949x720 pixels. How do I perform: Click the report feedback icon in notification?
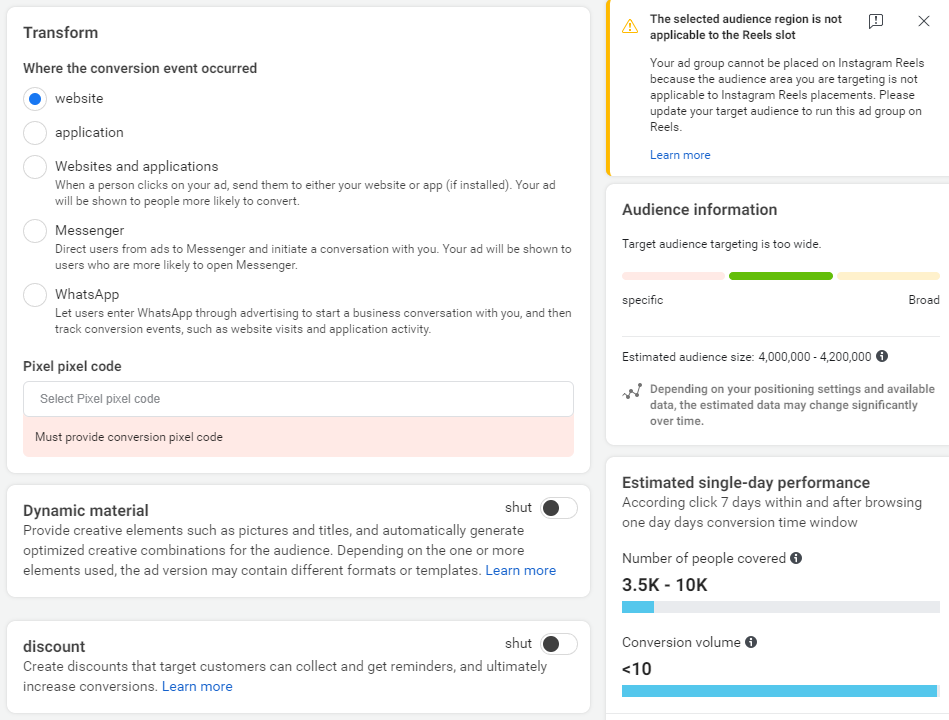click(x=876, y=21)
